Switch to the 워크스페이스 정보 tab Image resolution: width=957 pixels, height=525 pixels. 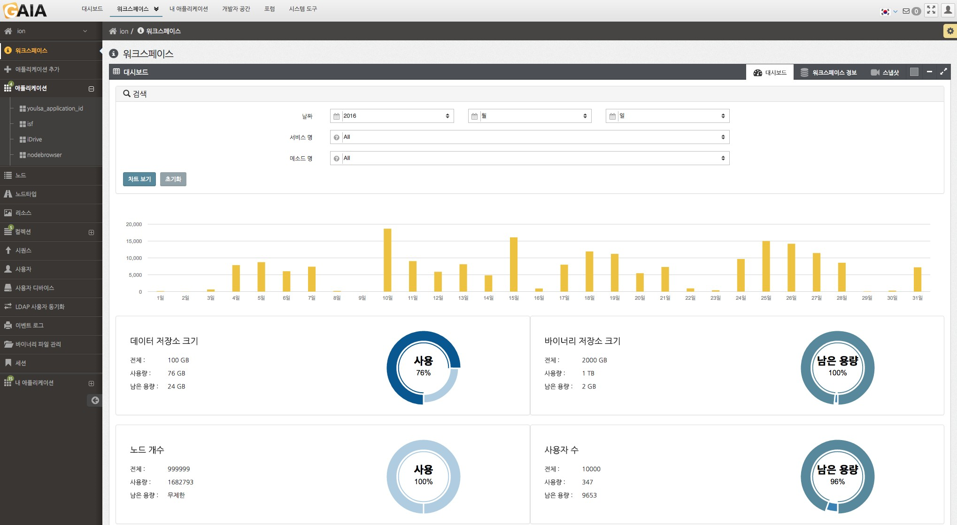(828, 72)
